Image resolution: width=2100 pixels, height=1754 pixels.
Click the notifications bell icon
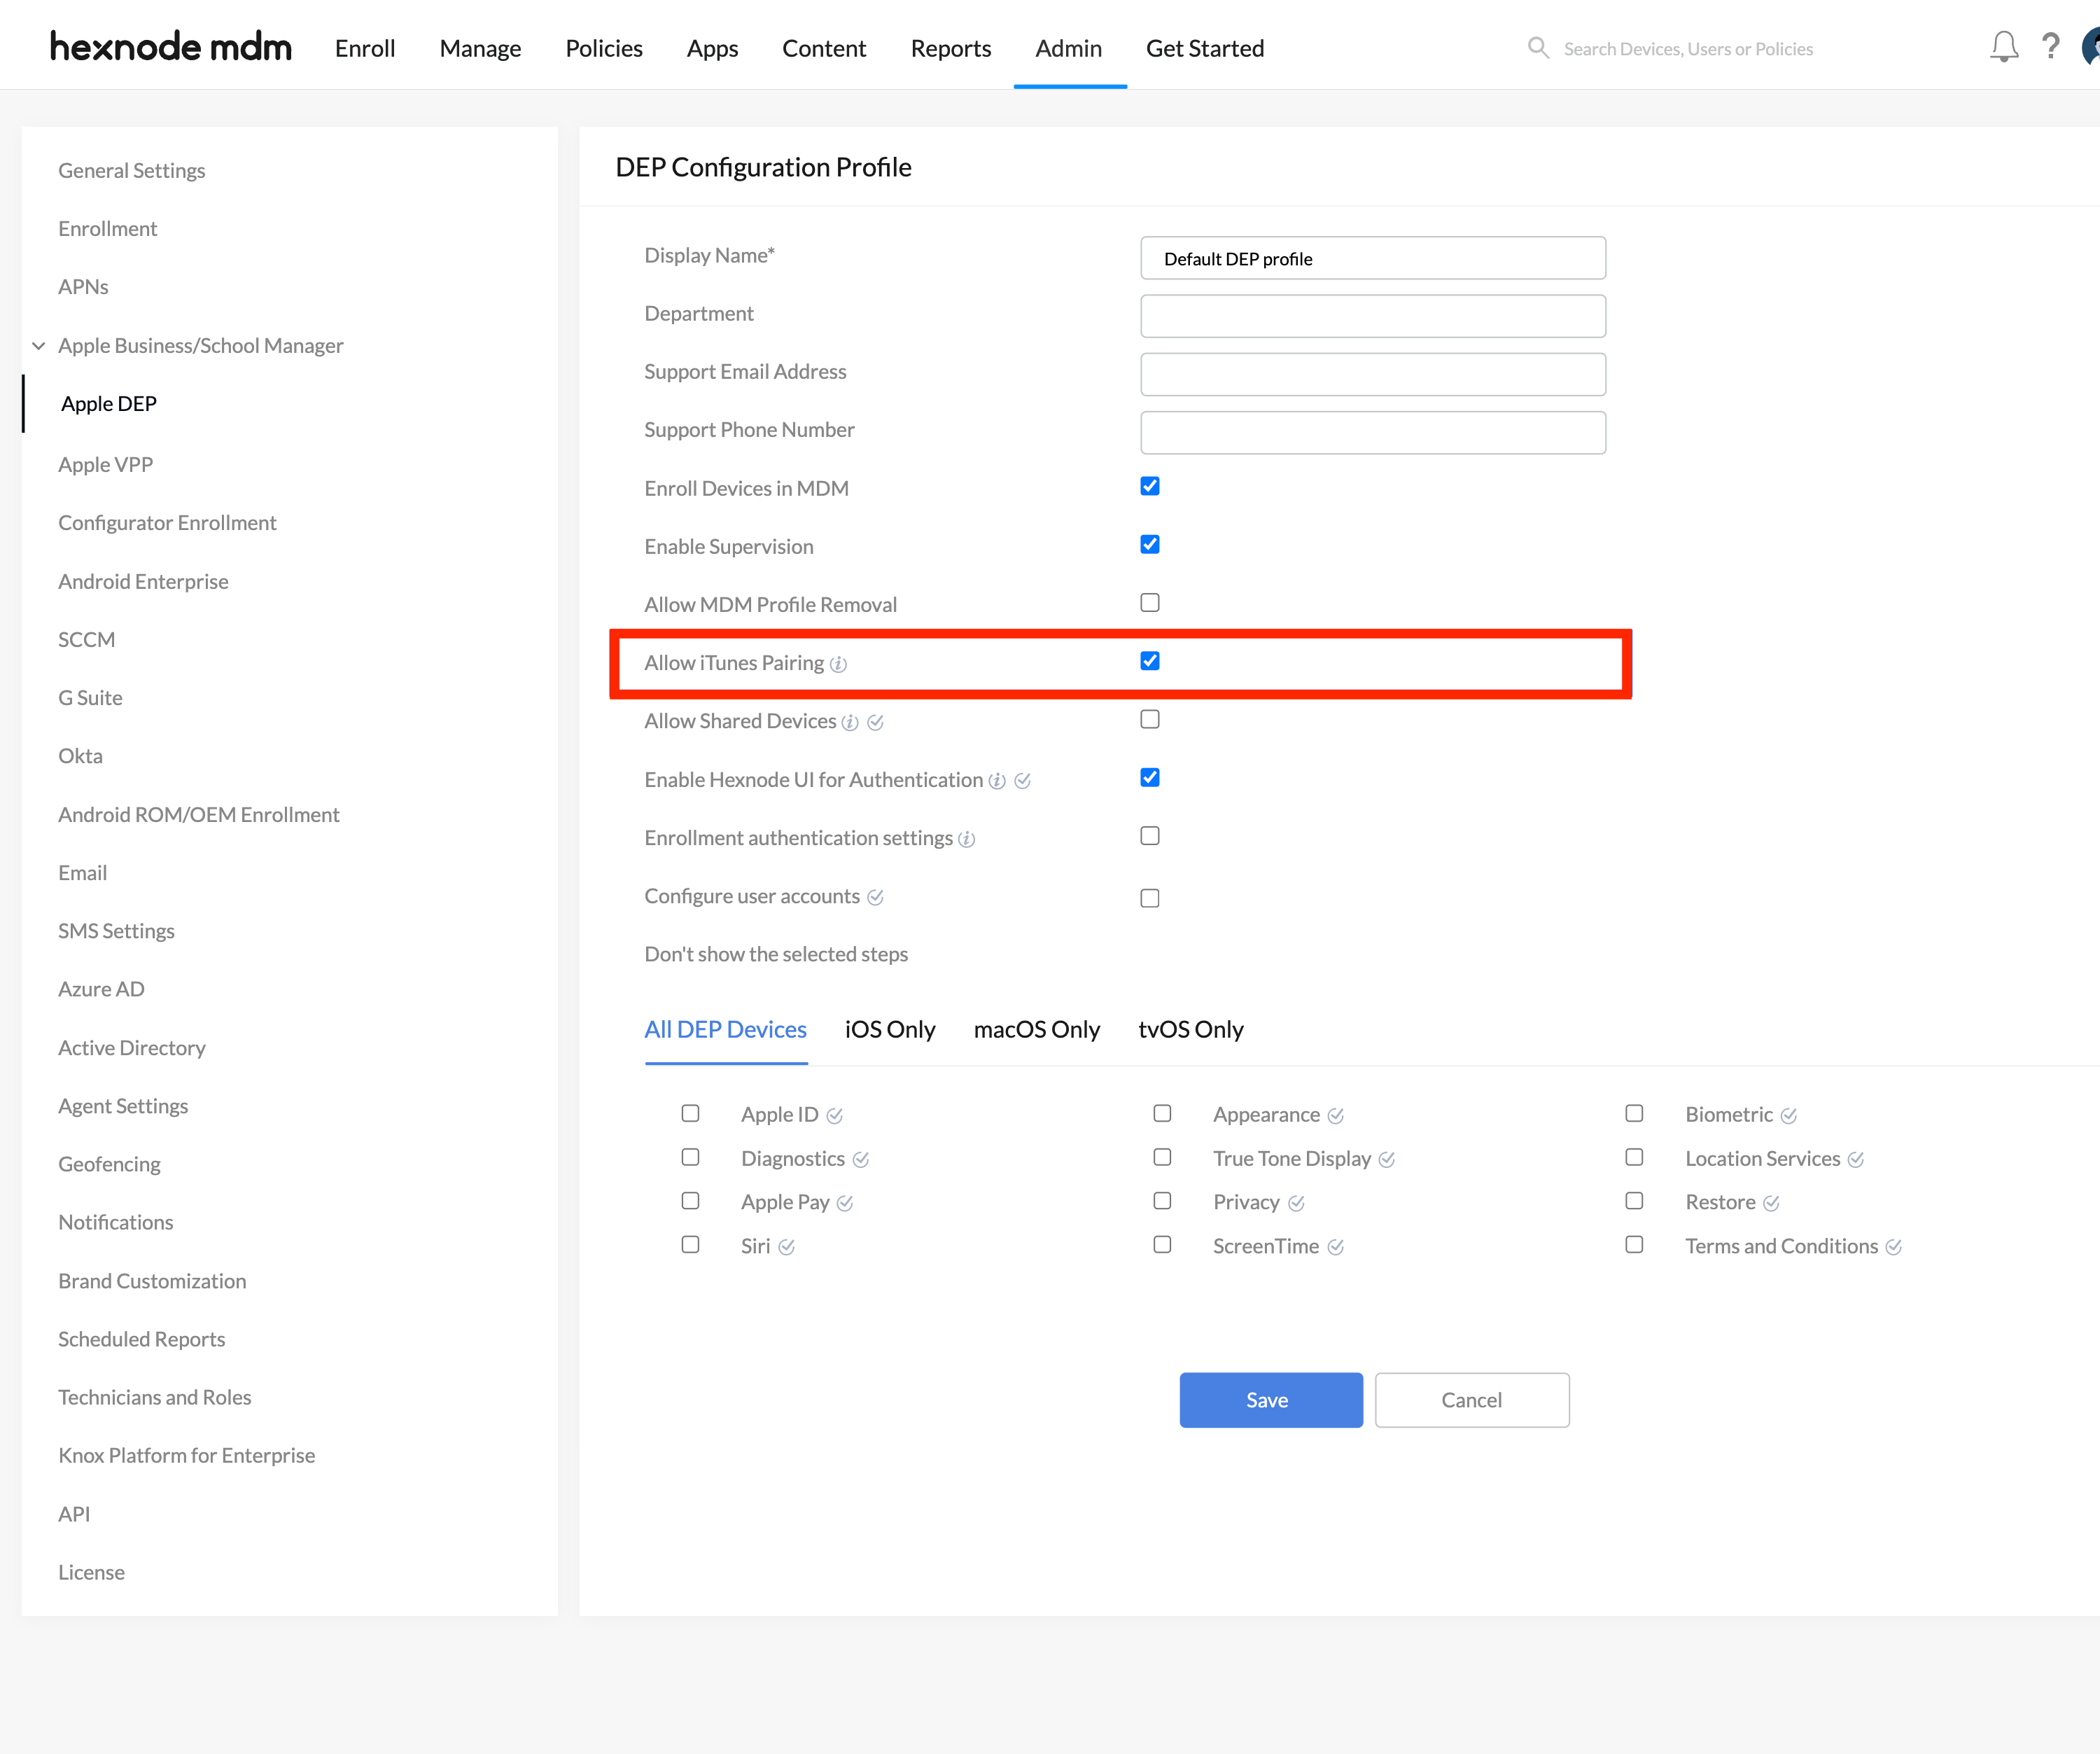[2002, 47]
